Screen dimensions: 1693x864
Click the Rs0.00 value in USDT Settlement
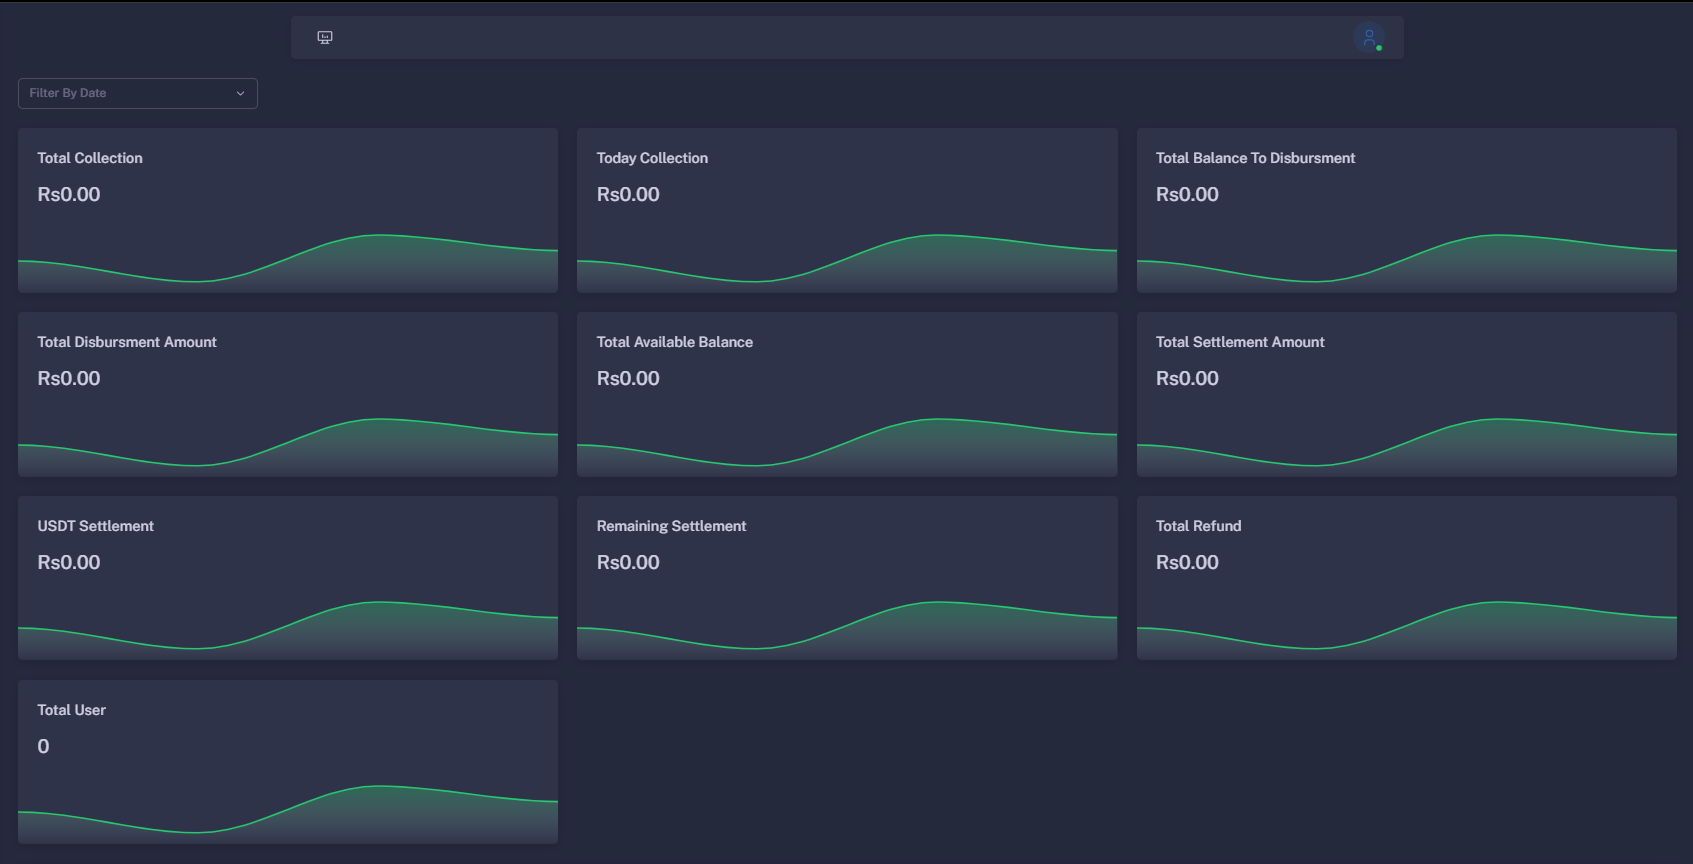click(69, 562)
